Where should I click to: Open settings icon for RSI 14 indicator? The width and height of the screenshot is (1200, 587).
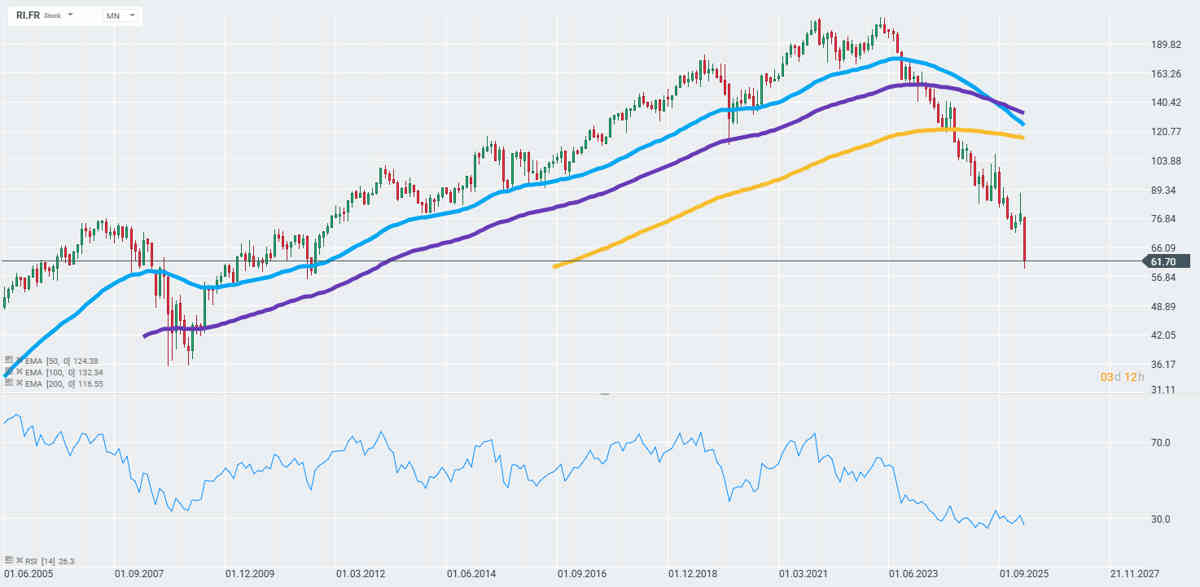(7, 561)
